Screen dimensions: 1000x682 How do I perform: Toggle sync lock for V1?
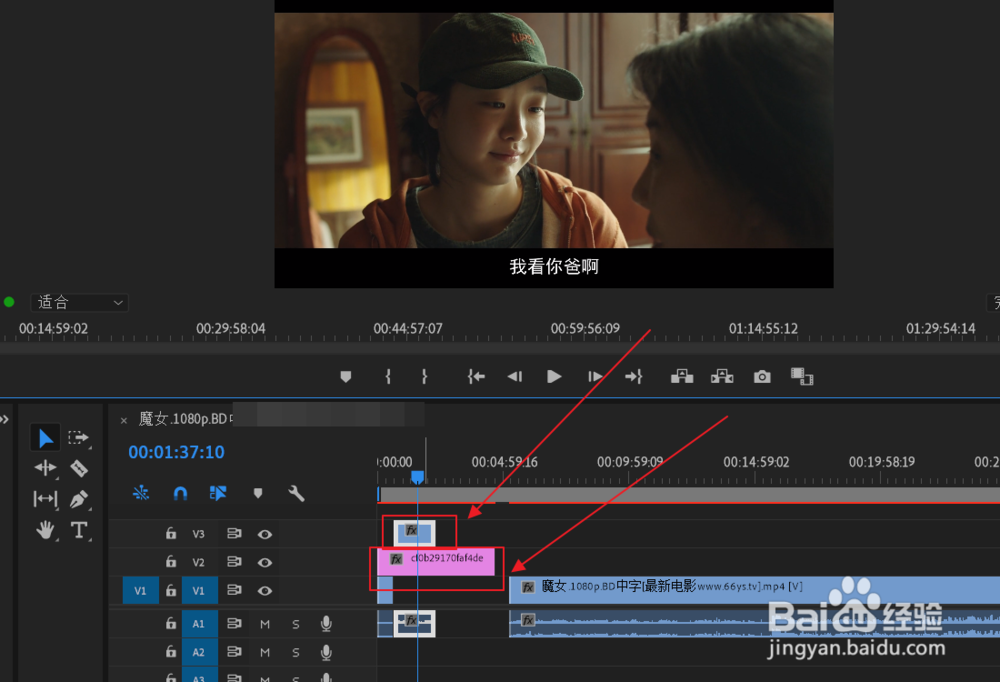click(x=234, y=590)
